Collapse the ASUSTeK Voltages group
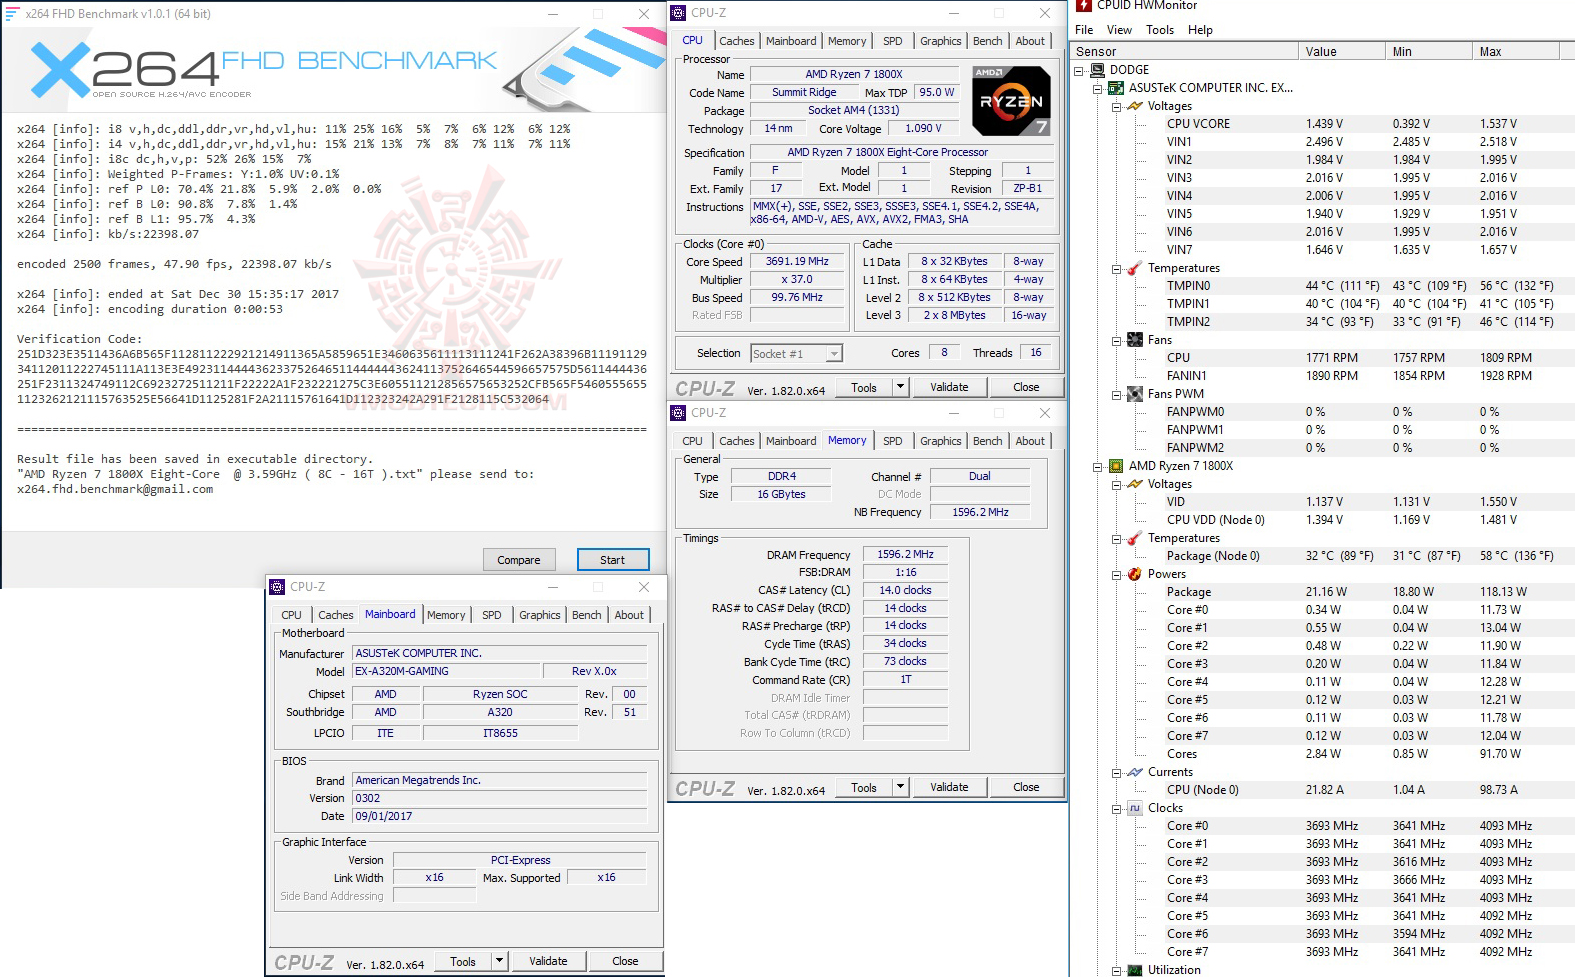 1117,107
